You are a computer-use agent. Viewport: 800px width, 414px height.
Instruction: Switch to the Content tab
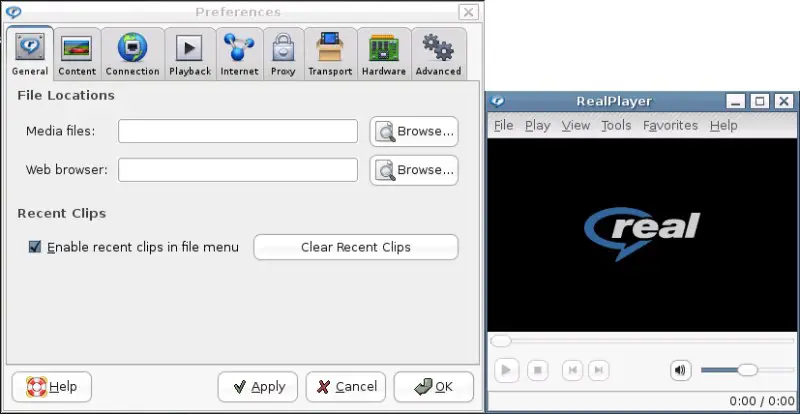coord(77,54)
